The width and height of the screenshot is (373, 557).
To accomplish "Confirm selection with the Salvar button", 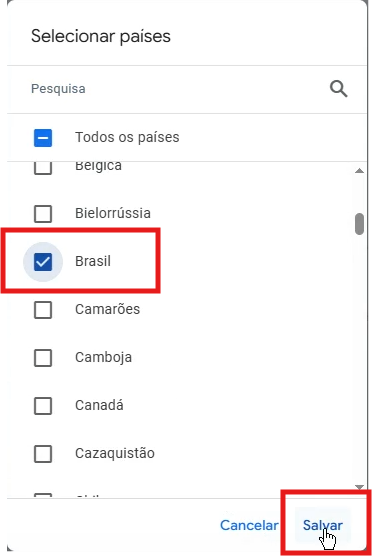I will click(x=323, y=525).
